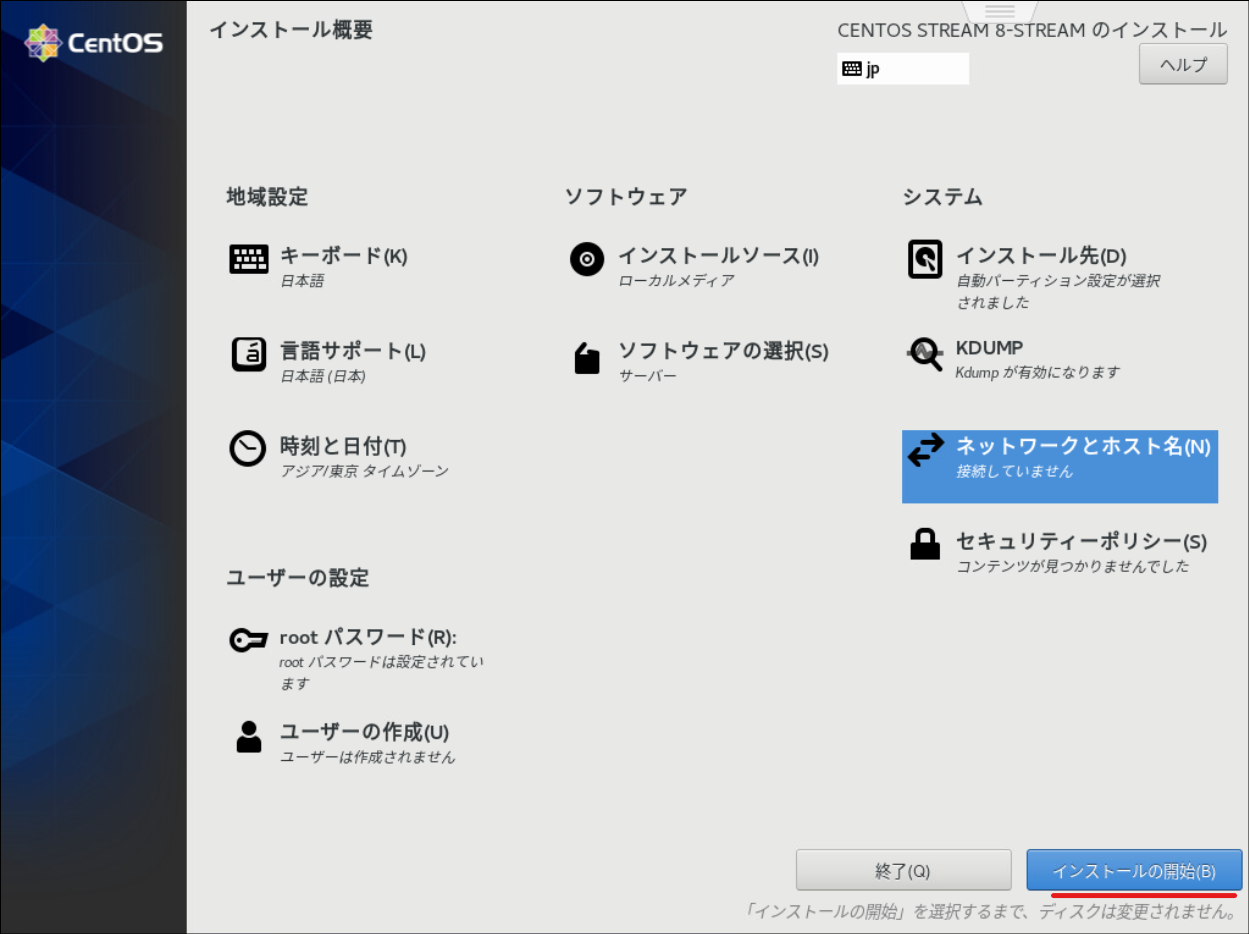The width and height of the screenshot is (1249, 934).
Task: Click the package icon for ソフトウェアの選択
Action: [587, 358]
